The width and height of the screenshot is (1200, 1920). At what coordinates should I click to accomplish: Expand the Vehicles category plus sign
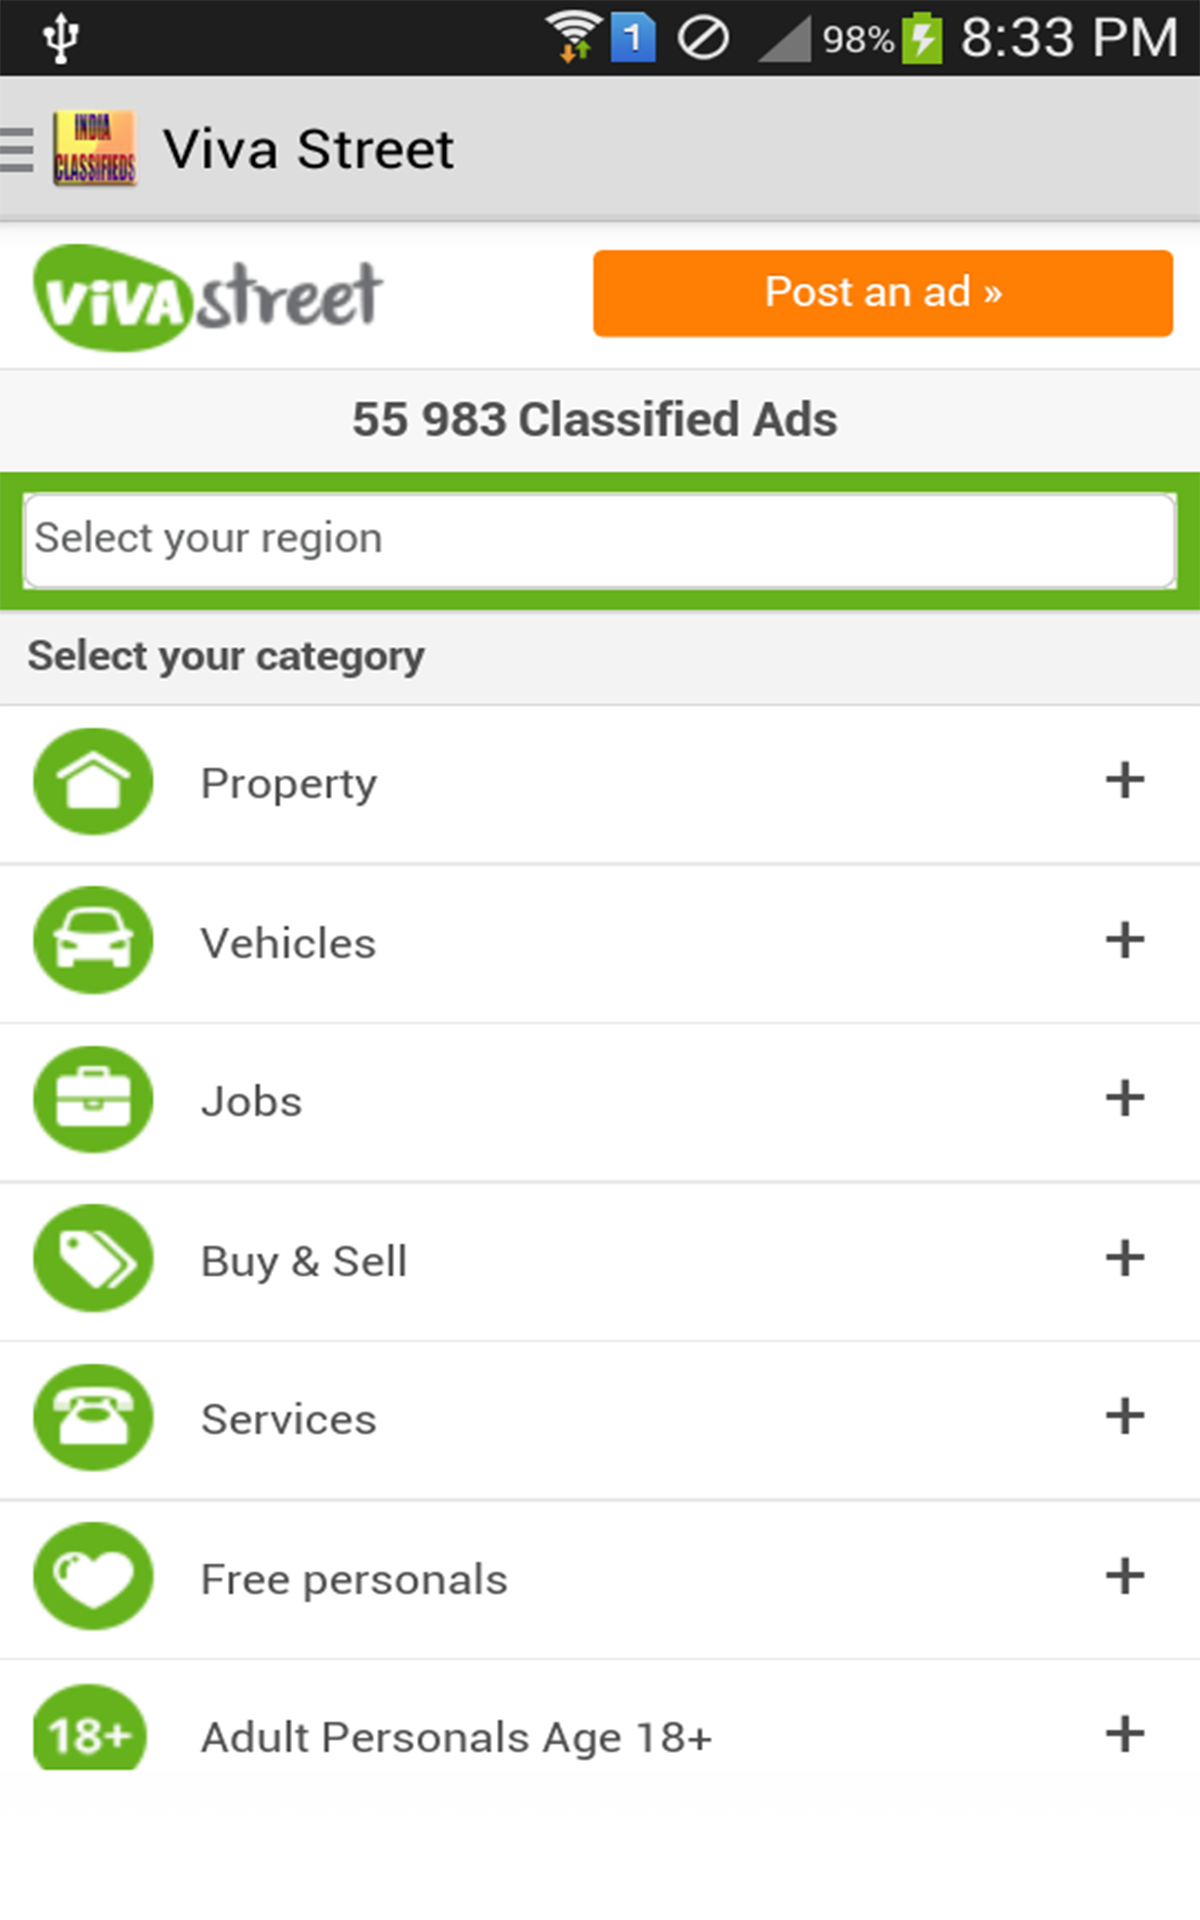[x=1124, y=940]
